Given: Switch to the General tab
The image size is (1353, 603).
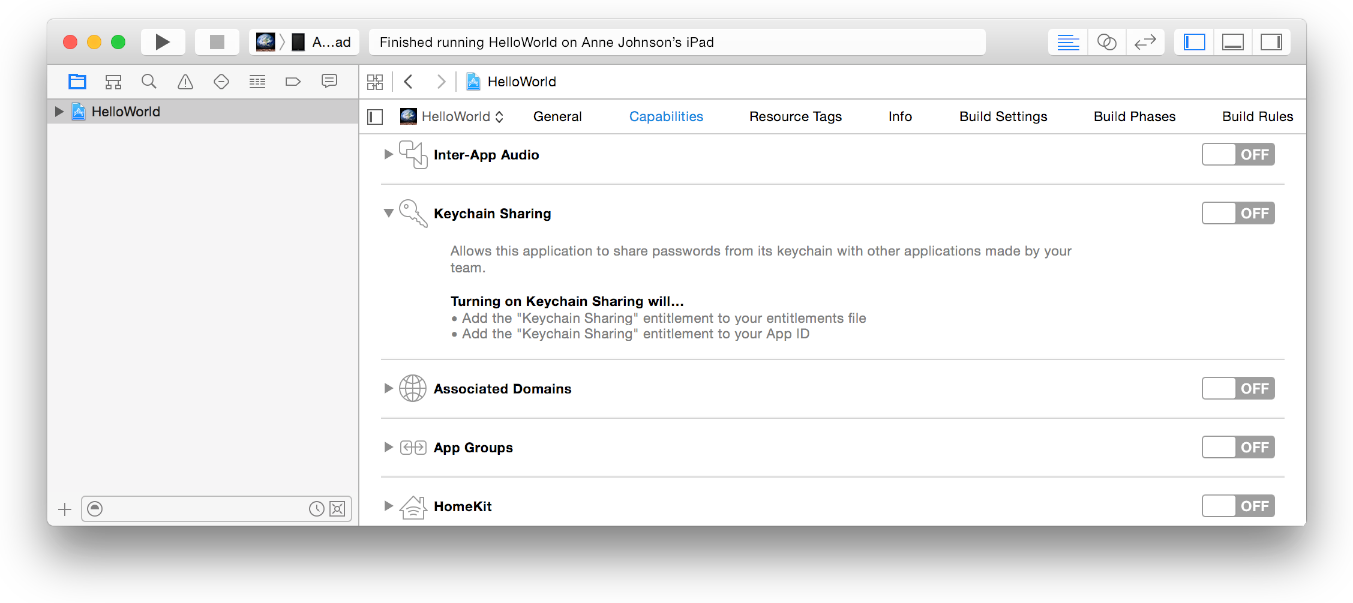Looking at the screenshot, I should (557, 117).
